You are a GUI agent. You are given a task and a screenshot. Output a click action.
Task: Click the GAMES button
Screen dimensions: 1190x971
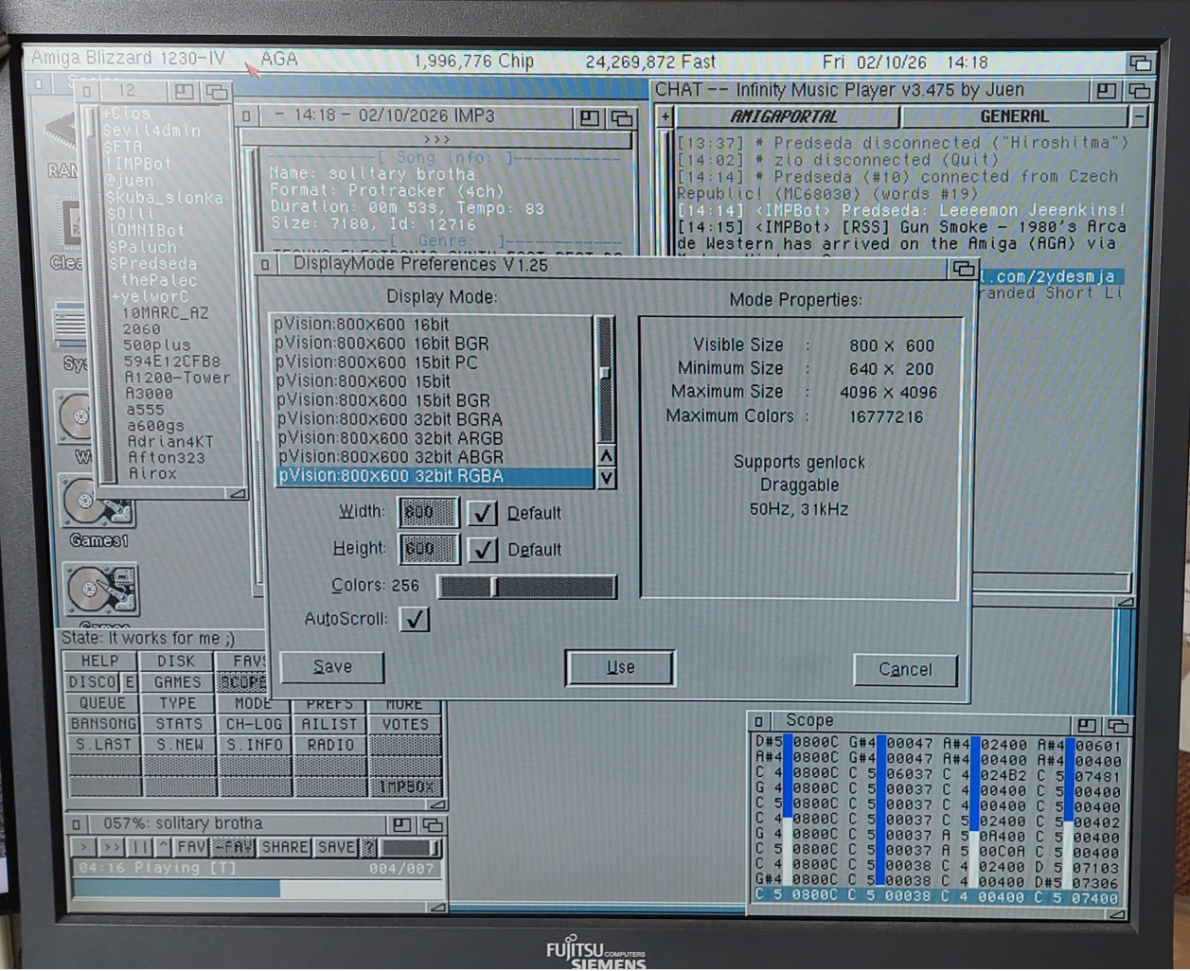pyautogui.click(x=178, y=683)
